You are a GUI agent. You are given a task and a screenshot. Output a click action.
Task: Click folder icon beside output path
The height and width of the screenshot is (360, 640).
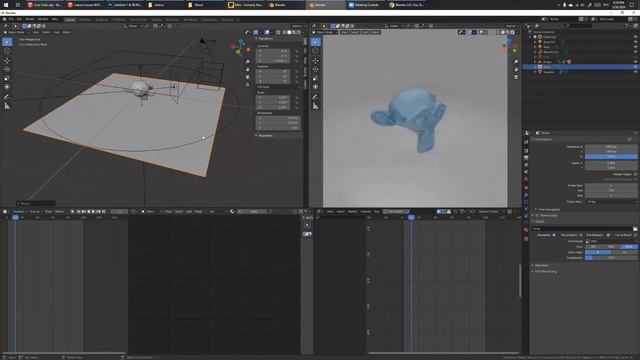pyautogui.click(x=635, y=229)
